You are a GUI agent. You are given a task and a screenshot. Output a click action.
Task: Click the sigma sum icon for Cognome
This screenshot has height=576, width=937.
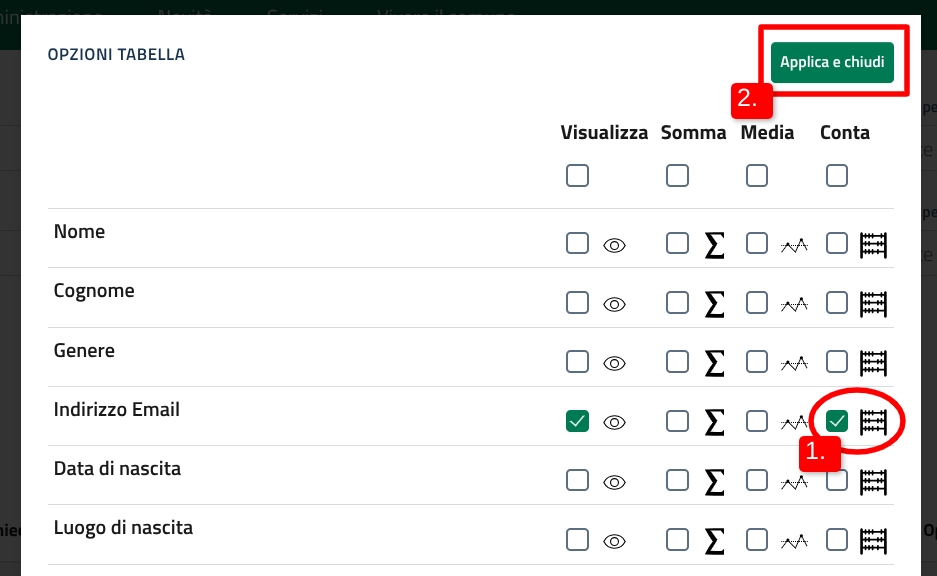click(x=714, y=303)
